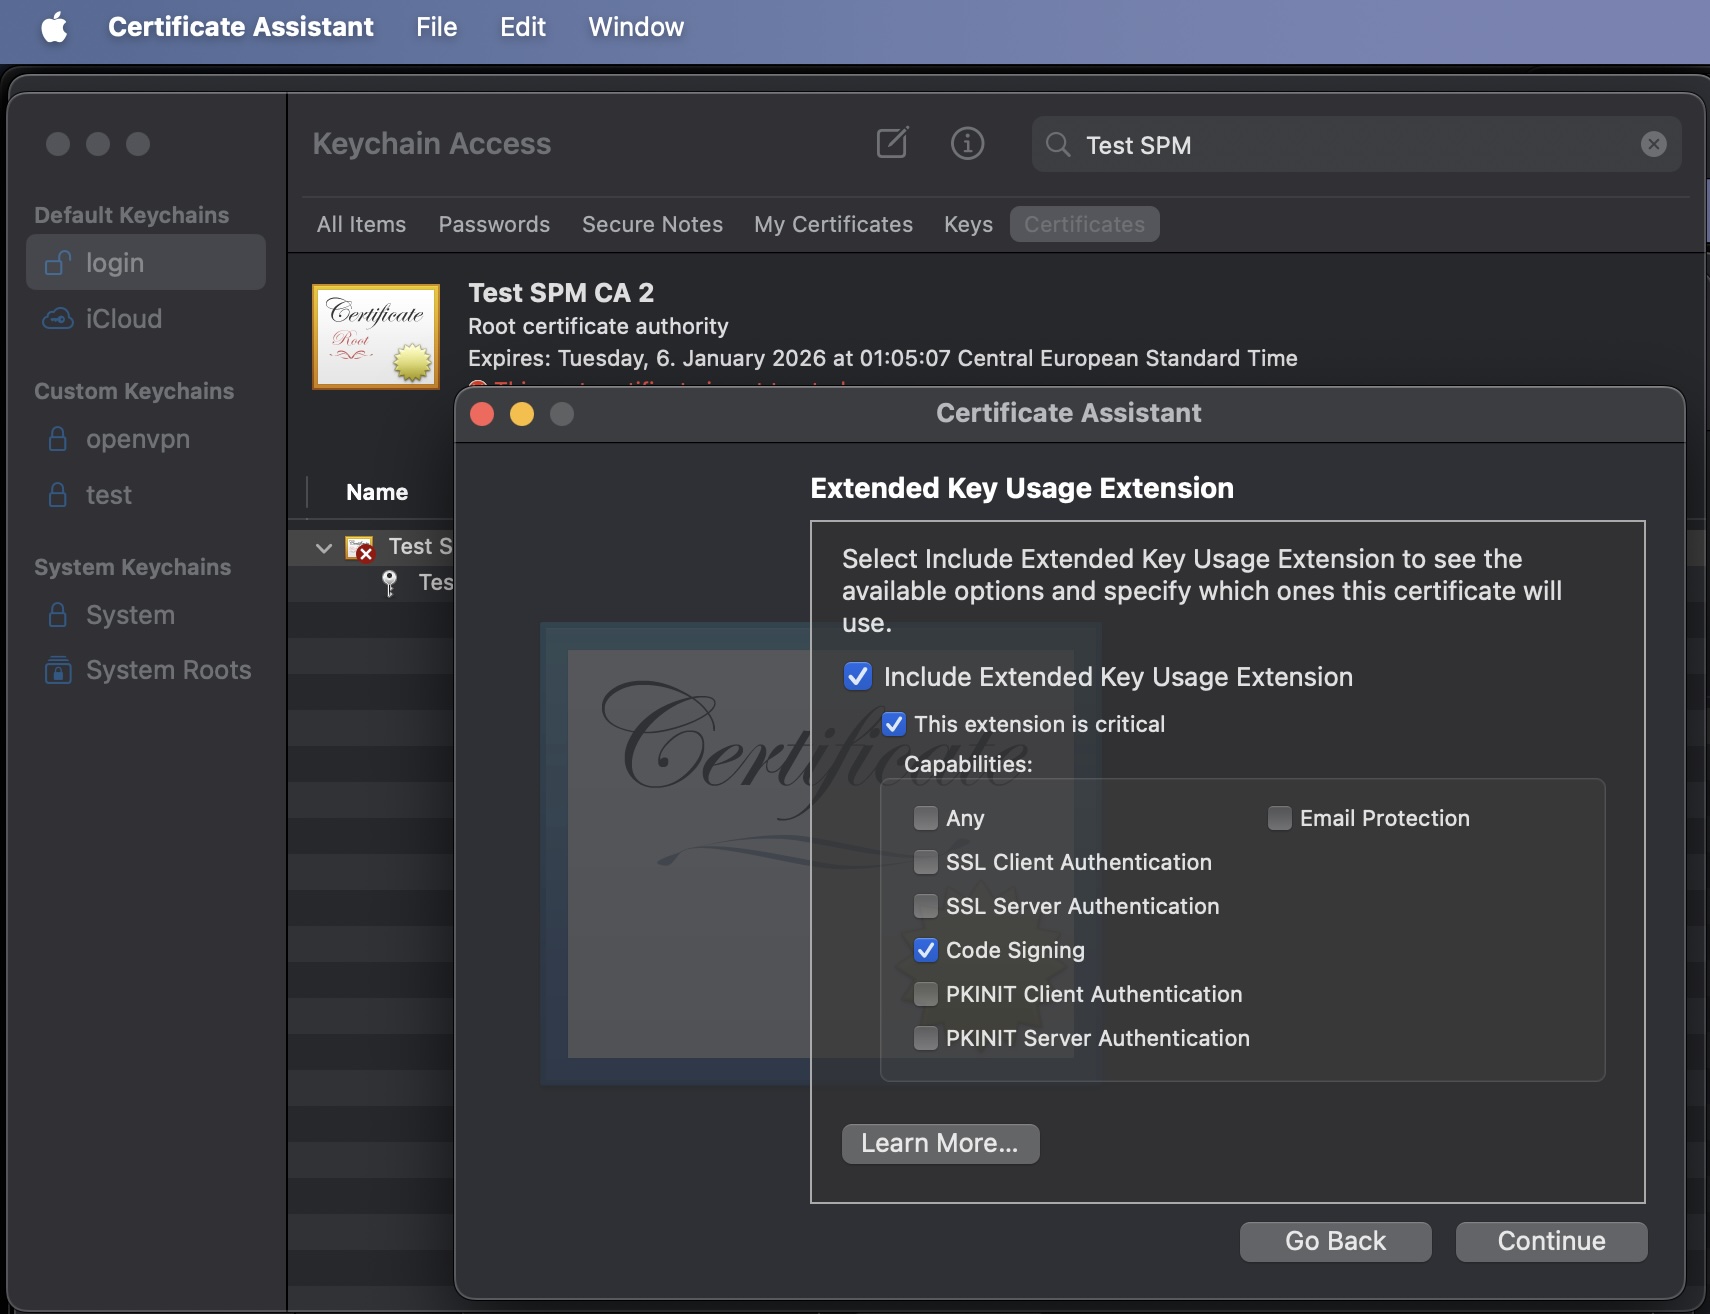Click the Extended Key Usage Extension heading
This screenshot has width=1710, height=1314.
[1022, 488]
